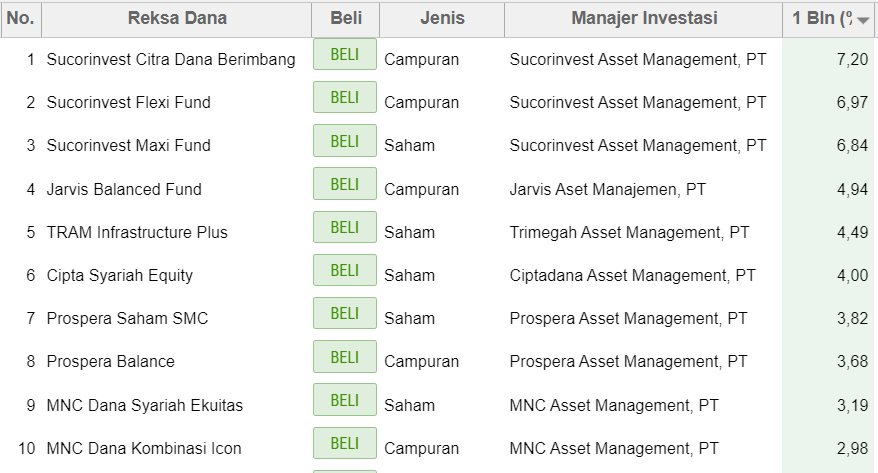Click BELI button for Sucorinvest Citra Dana Berimbang

[345, 54]
